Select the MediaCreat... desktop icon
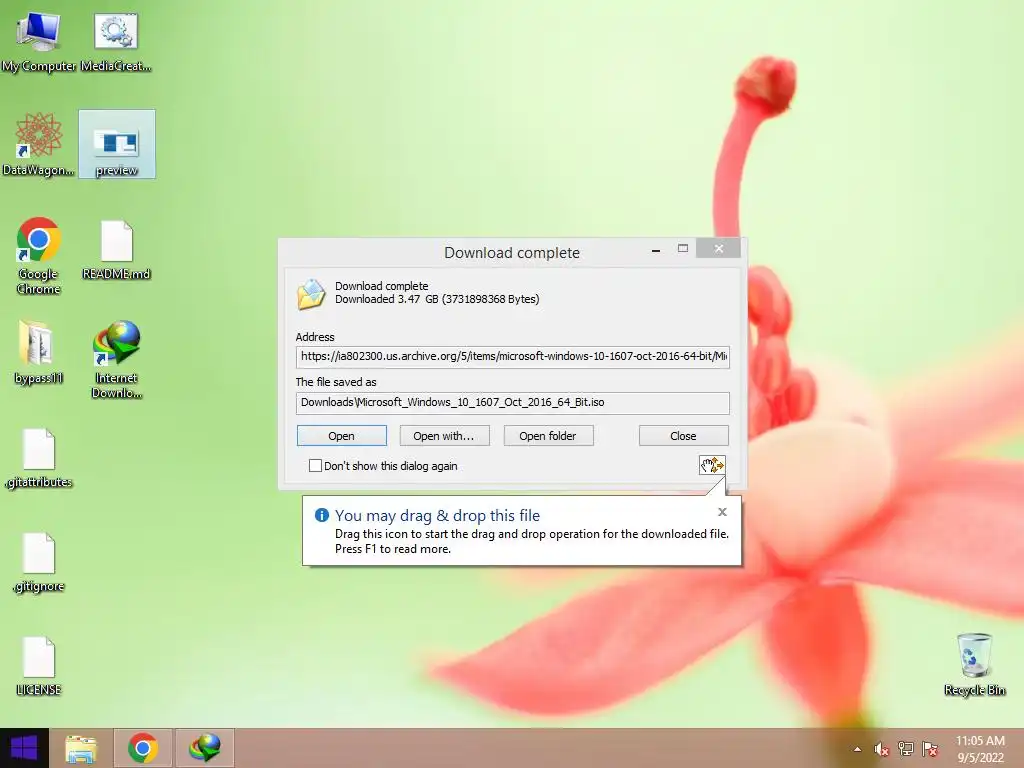The image size is (1024, 768). coord(116,41)
